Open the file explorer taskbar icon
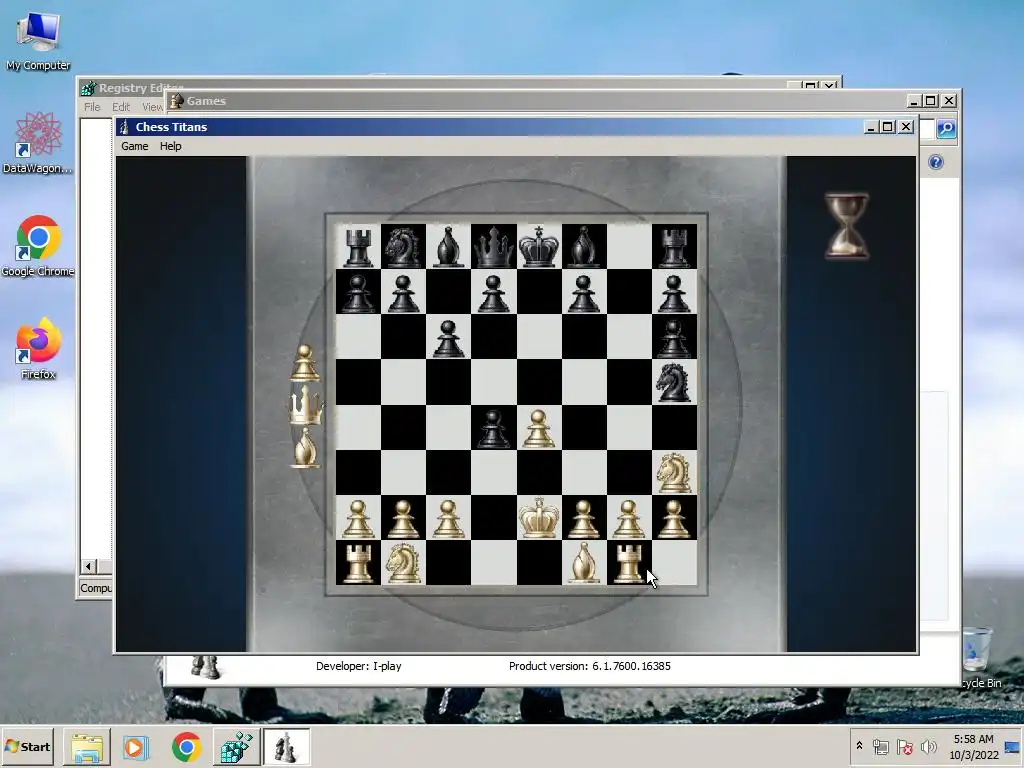The height and width of the screenshot is (768, 1024). click(x=87, y=747)
